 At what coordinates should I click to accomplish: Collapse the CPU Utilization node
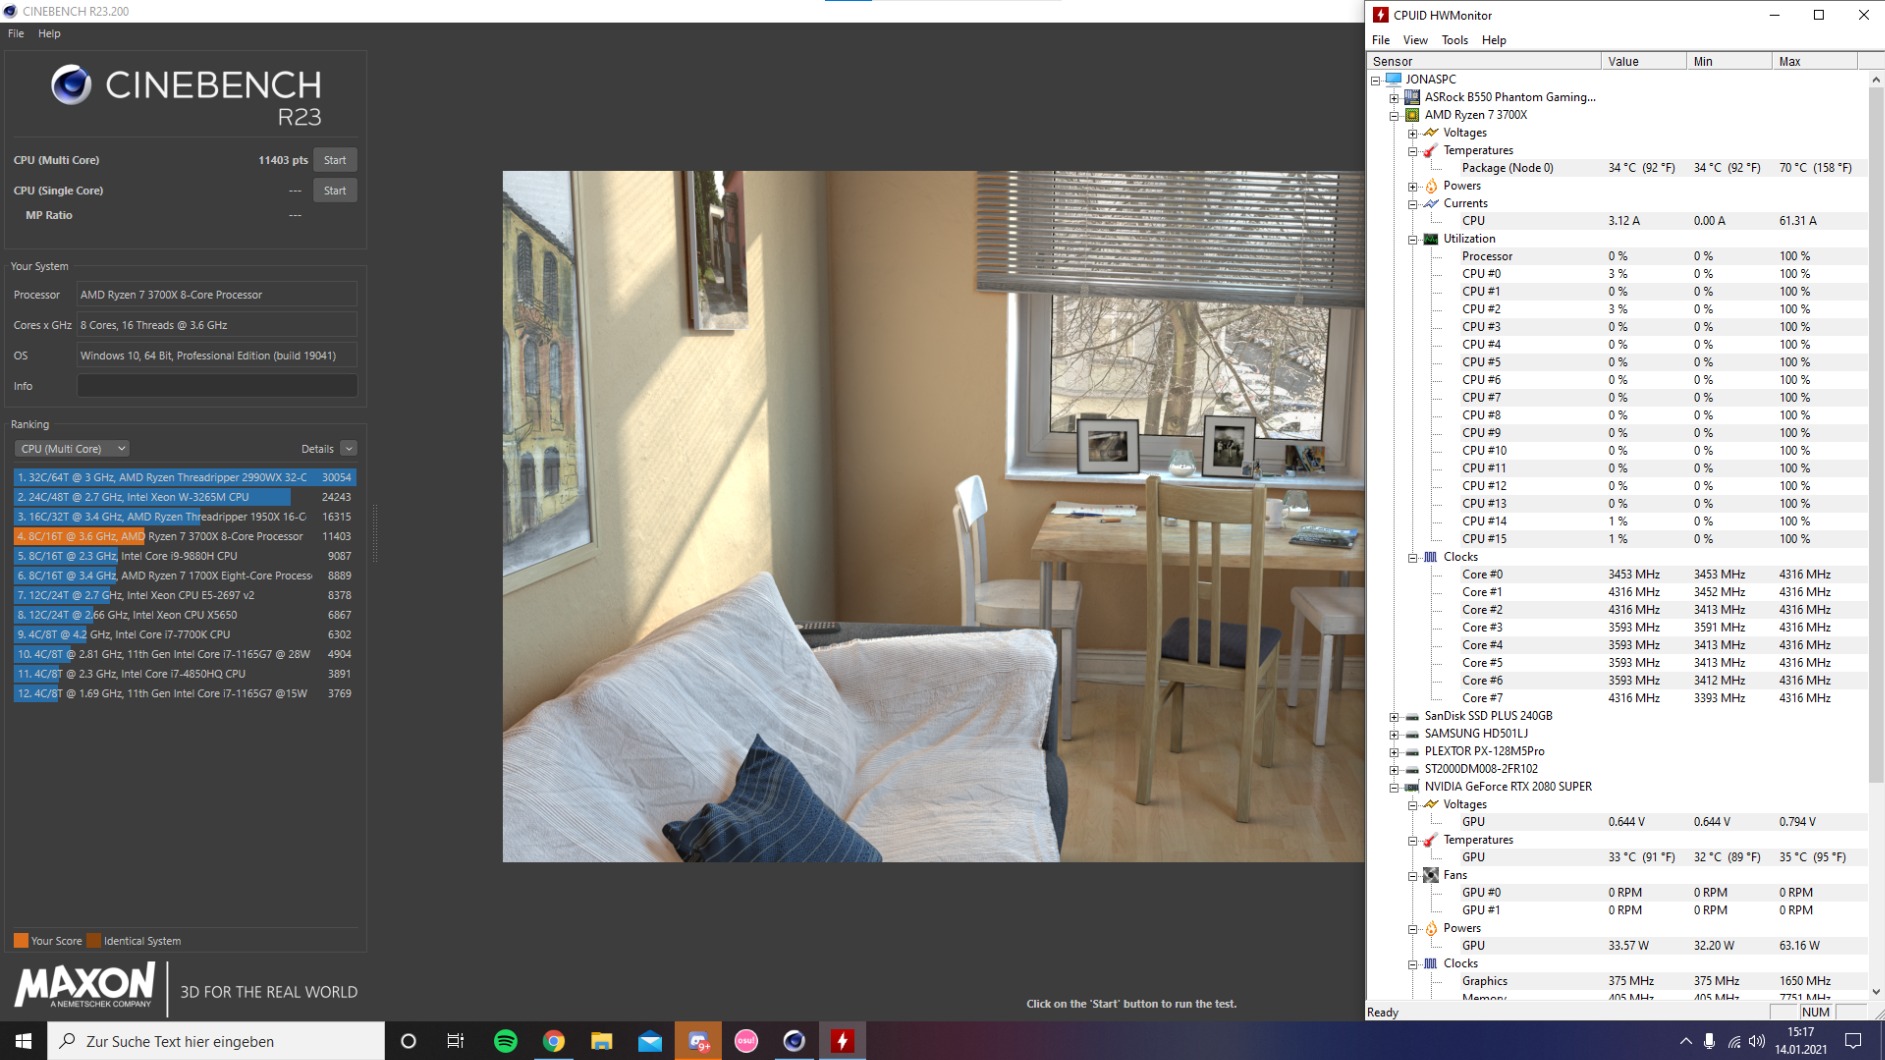(x=1413, y=239)
